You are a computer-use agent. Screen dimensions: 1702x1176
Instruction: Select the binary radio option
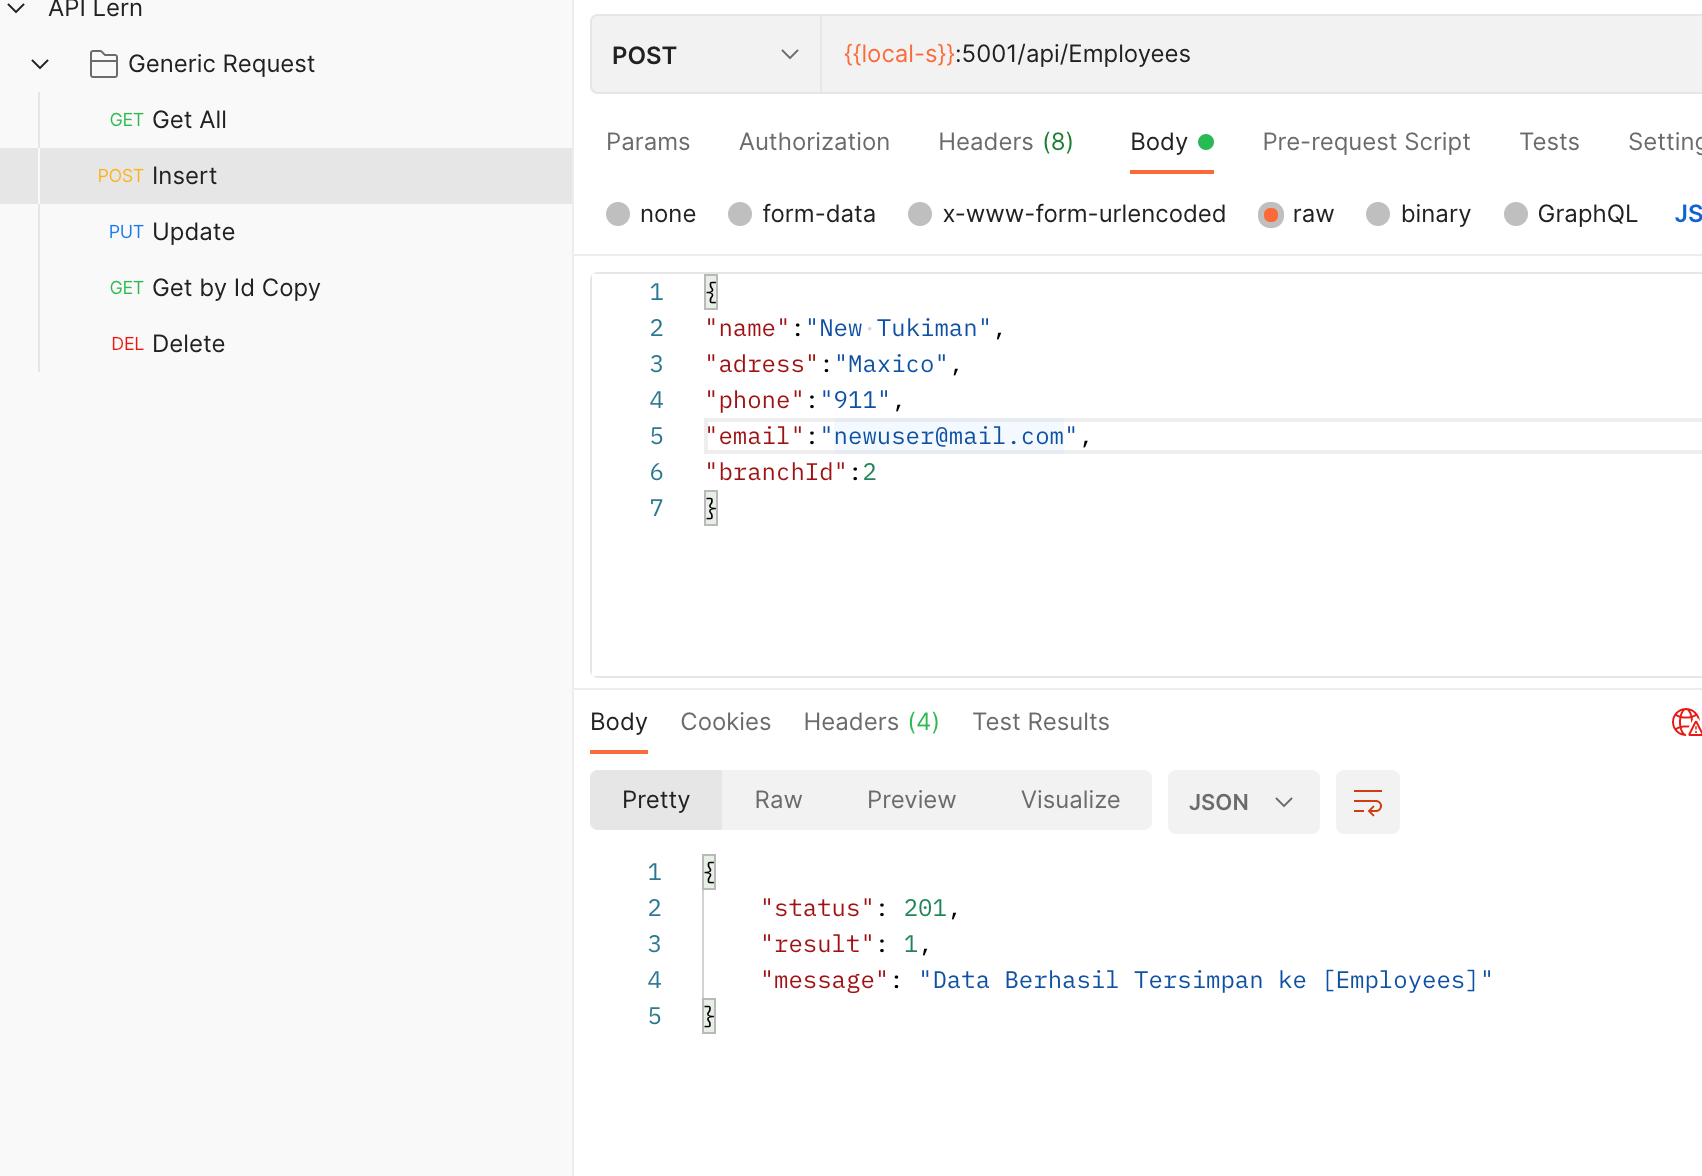[1378, 214]
